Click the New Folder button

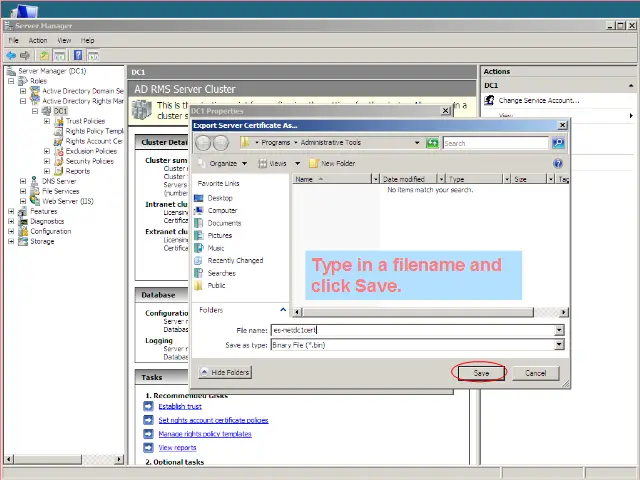pyautogui.click(x=332, y=164)
